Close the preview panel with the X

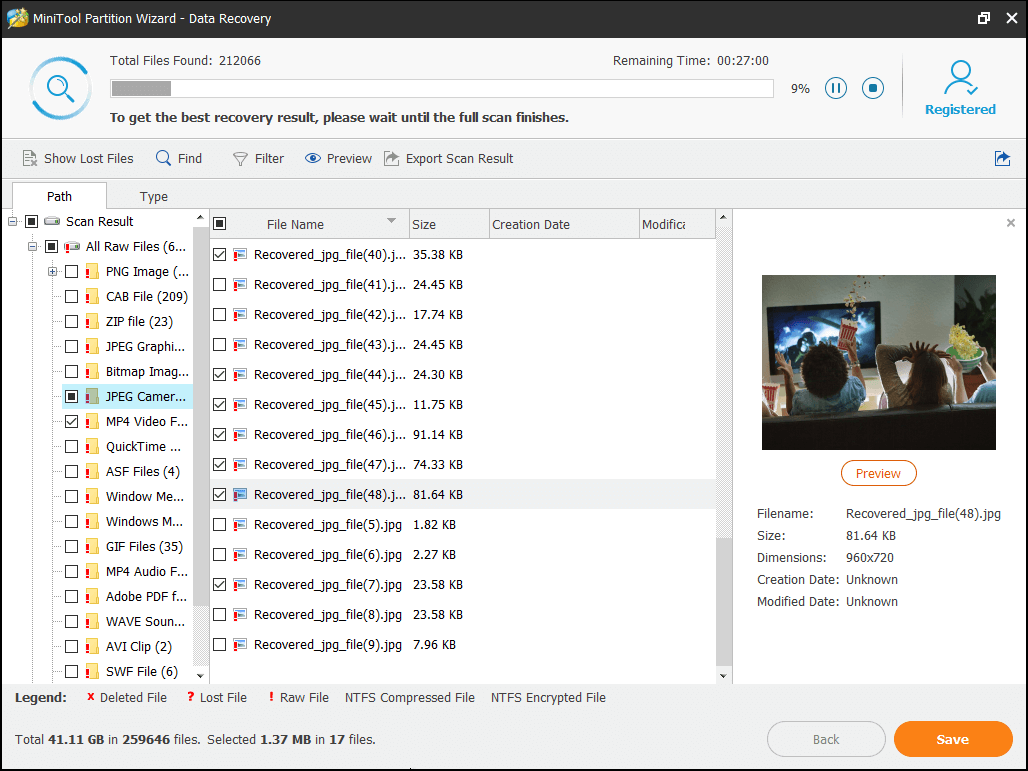(x=1011, y=223)
